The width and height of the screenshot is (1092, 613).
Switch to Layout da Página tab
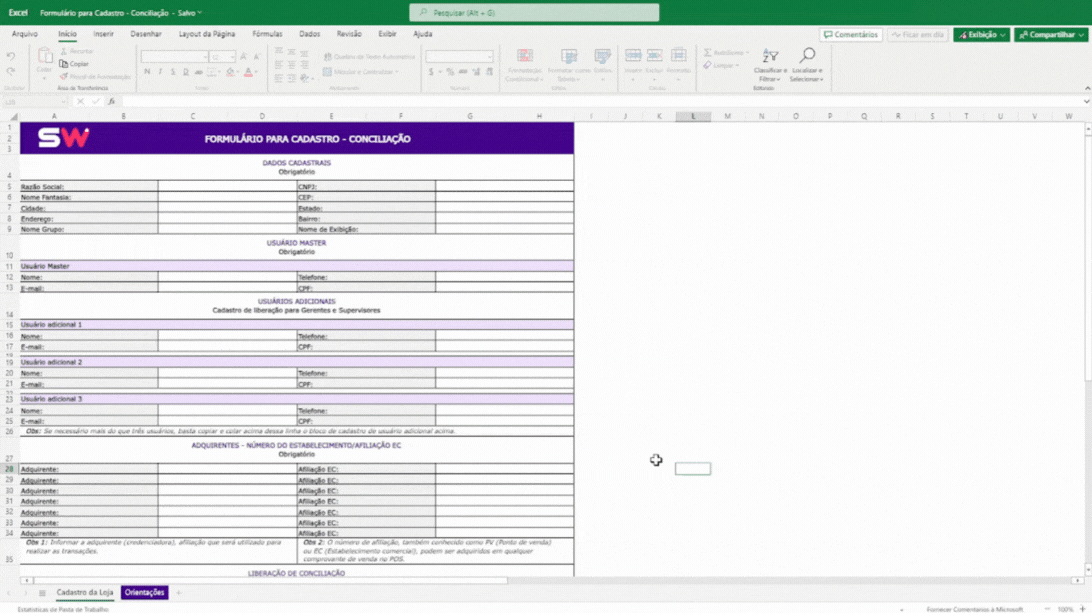207,33
